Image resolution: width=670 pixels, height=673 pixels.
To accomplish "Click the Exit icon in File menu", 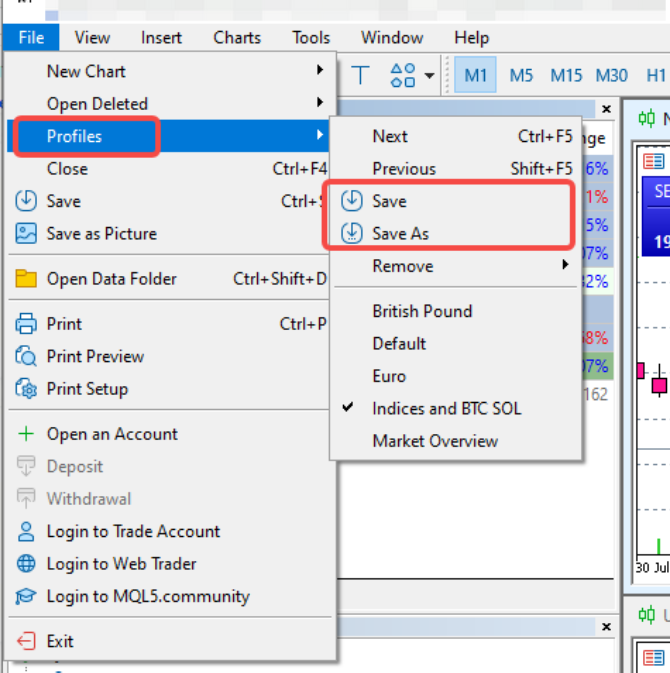I will (26, 641).
